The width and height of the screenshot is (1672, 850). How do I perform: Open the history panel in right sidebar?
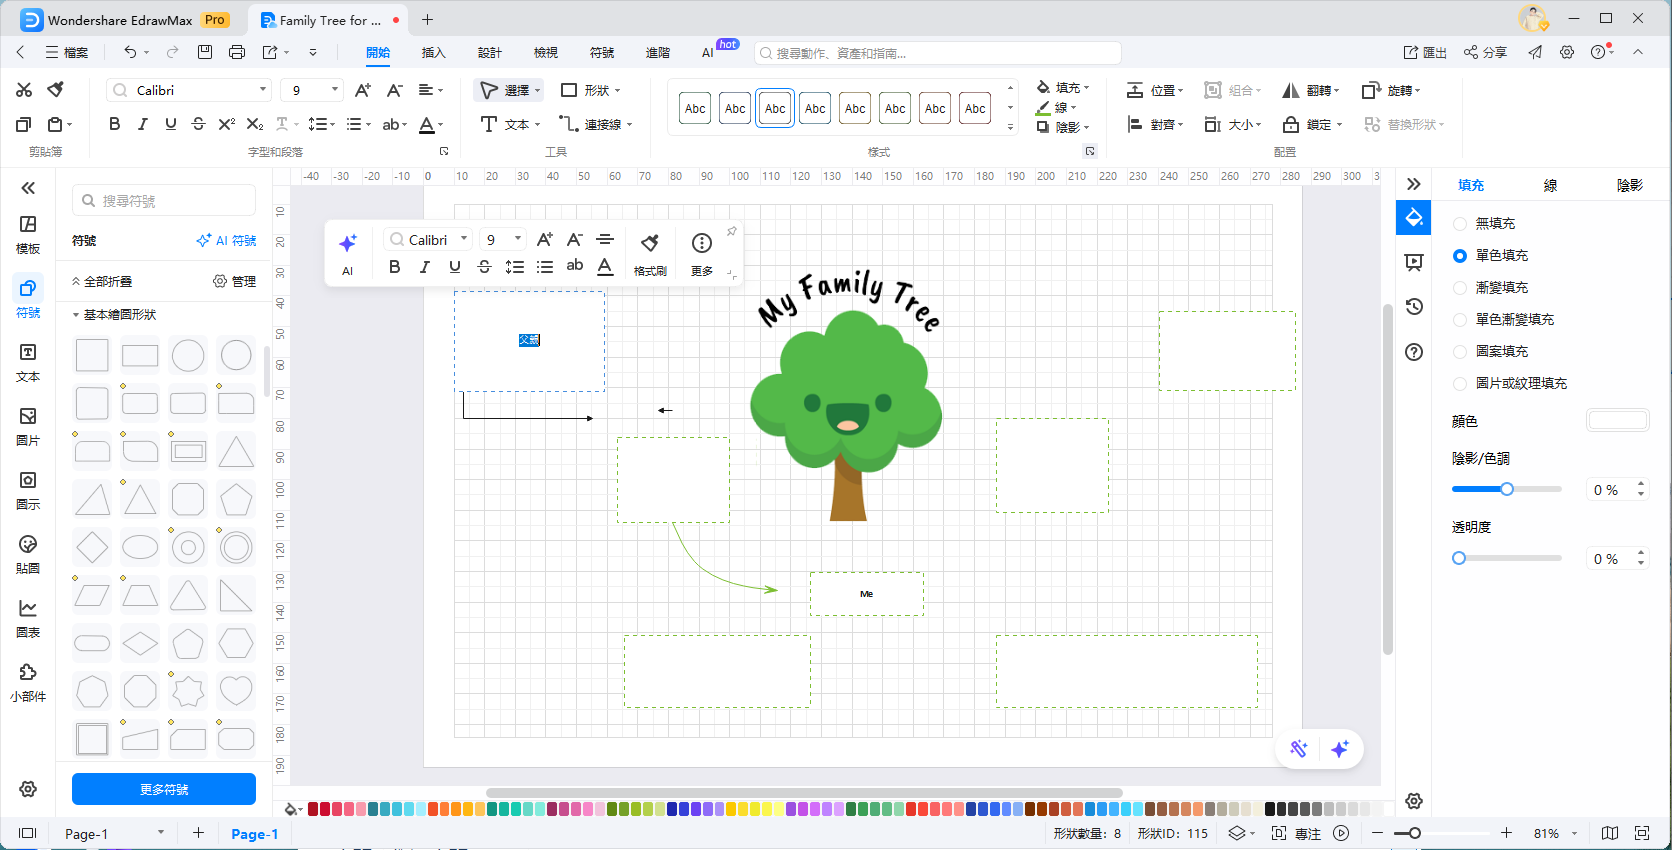(x=1414, y=307)
